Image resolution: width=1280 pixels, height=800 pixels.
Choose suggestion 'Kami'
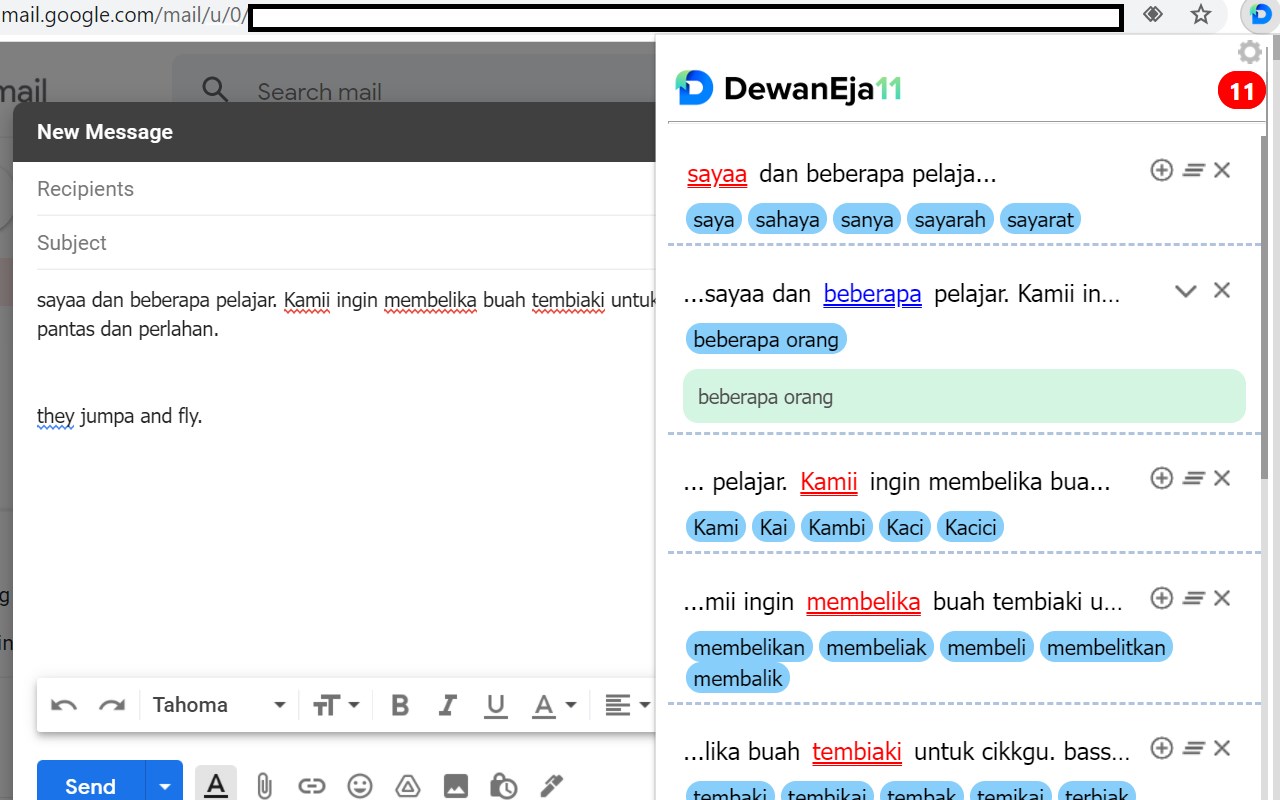click(716, 527)
